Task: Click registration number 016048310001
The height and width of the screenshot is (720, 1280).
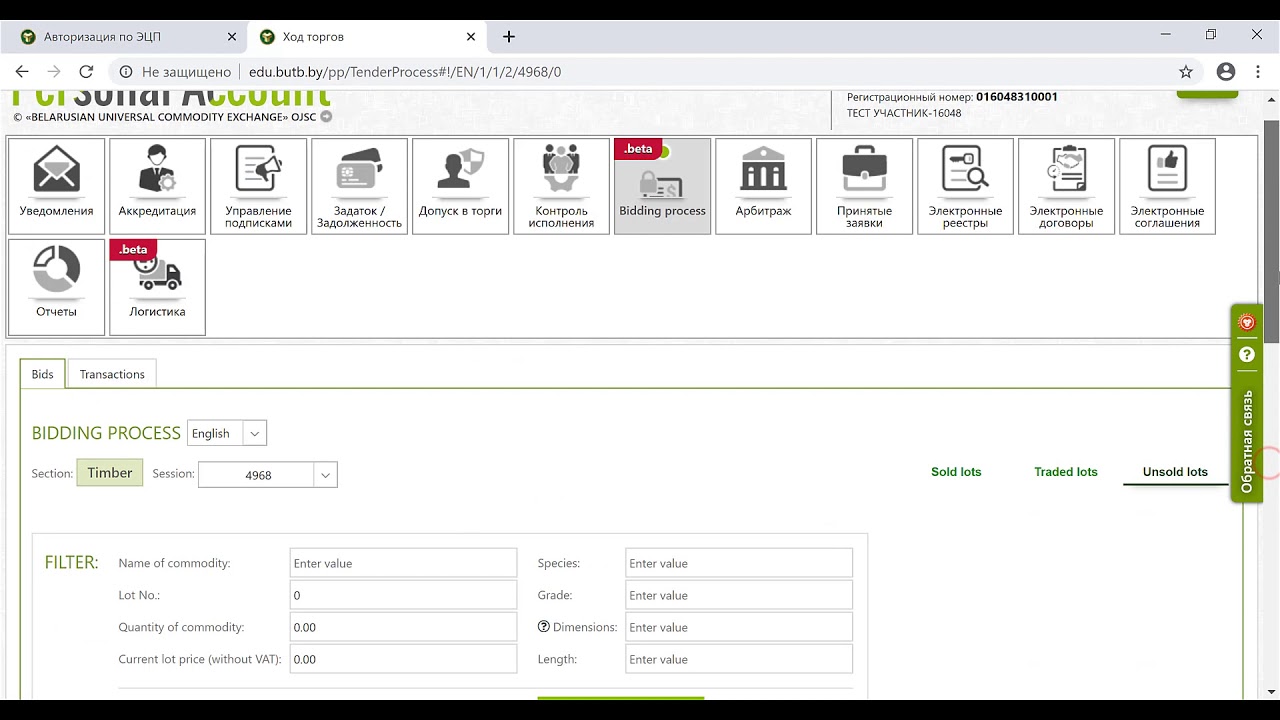Action: pos(1016,97)
